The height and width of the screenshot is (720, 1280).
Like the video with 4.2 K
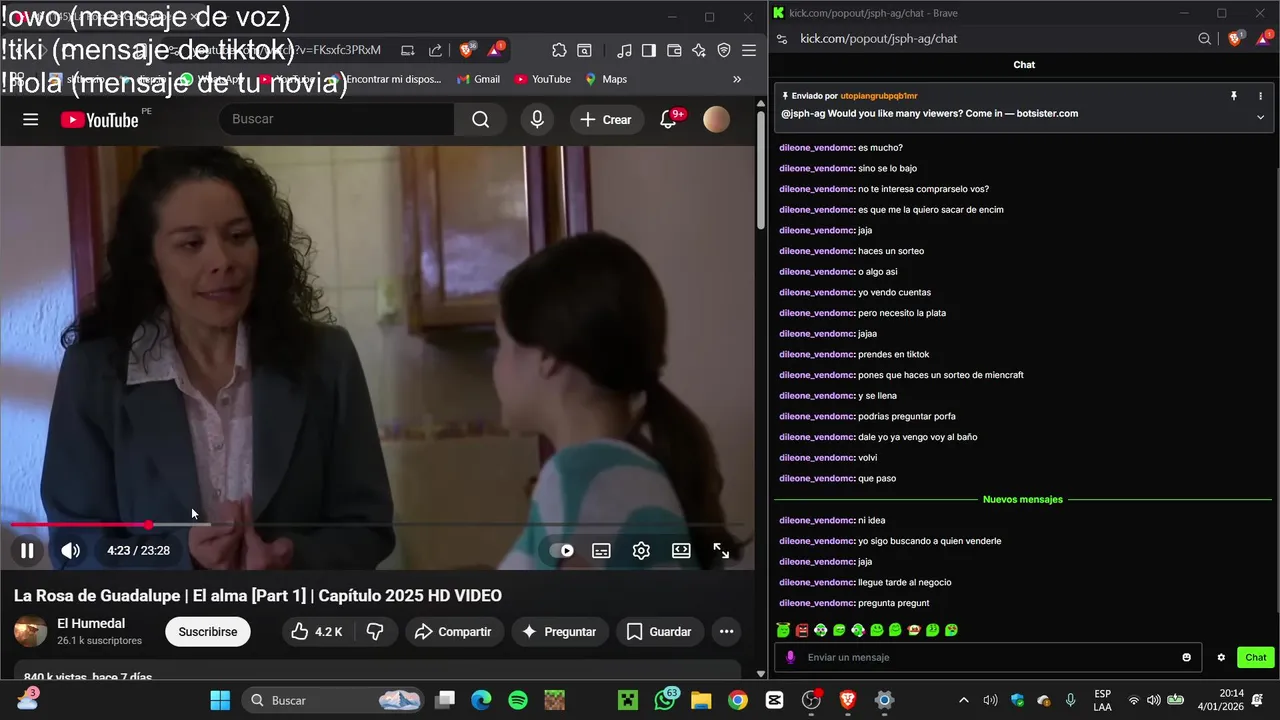[317, 632]
